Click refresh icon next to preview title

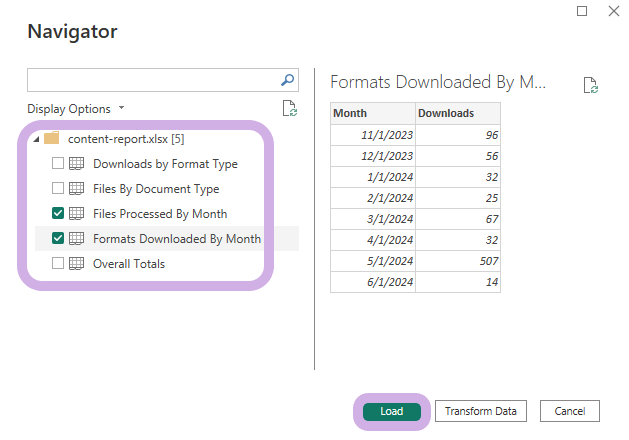click(590, 85)
